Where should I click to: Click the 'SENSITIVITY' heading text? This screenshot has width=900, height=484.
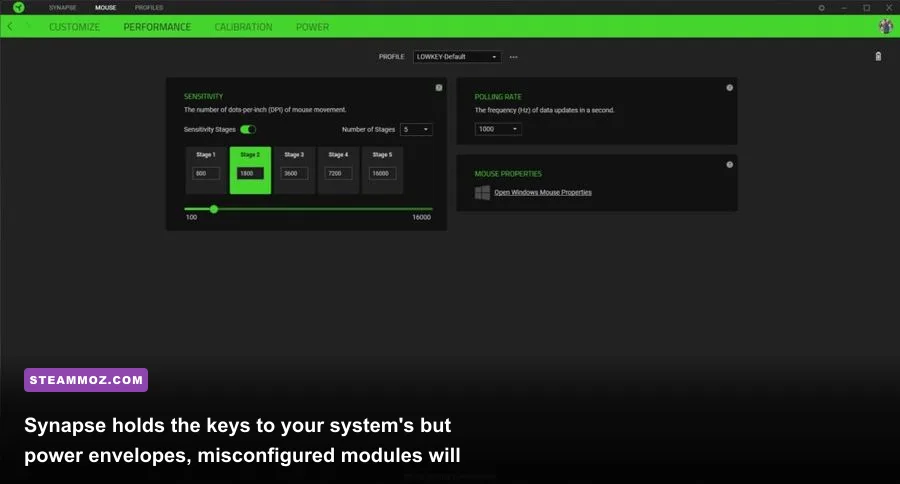coord(203,96)
